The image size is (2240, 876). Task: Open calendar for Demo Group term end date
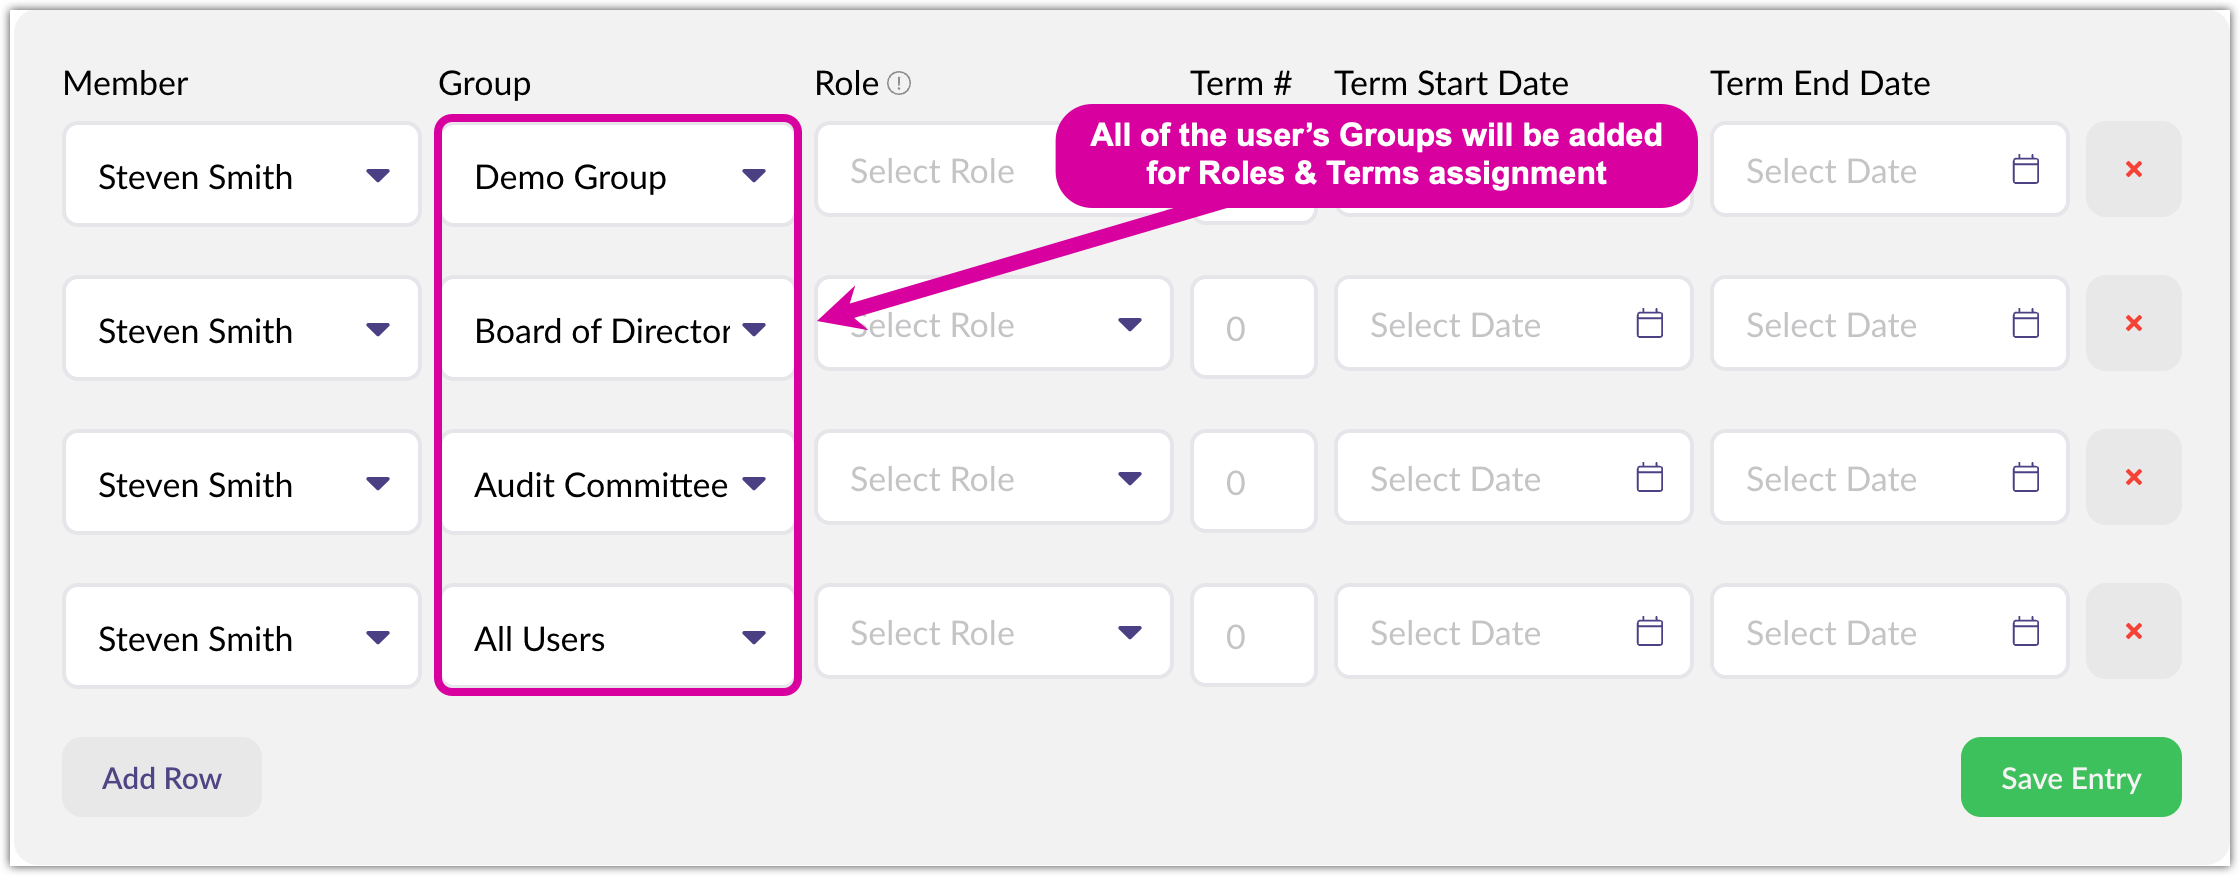click(2025, 170)
